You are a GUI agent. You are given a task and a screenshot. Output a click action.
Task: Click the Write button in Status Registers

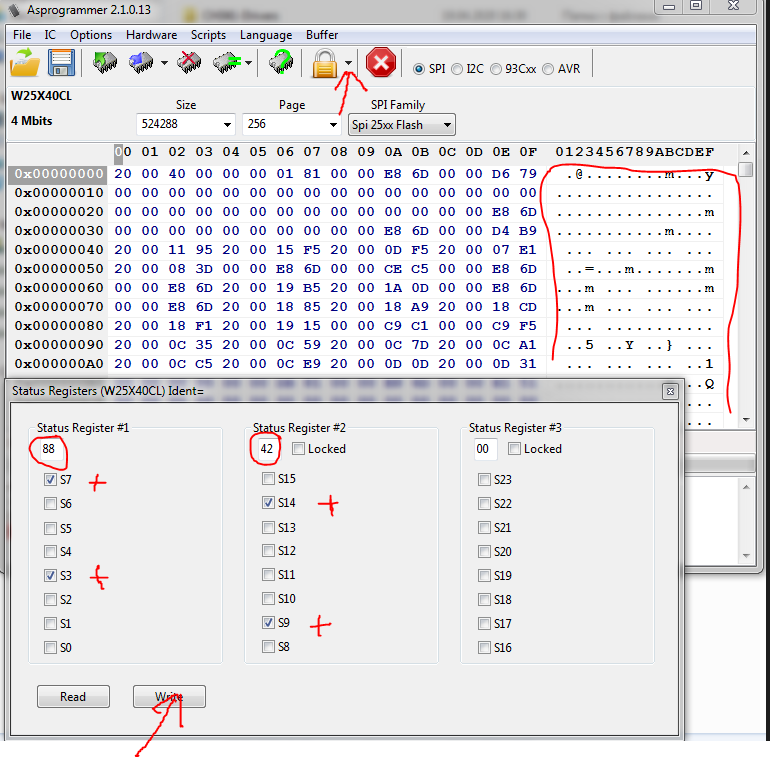(169, 697)
